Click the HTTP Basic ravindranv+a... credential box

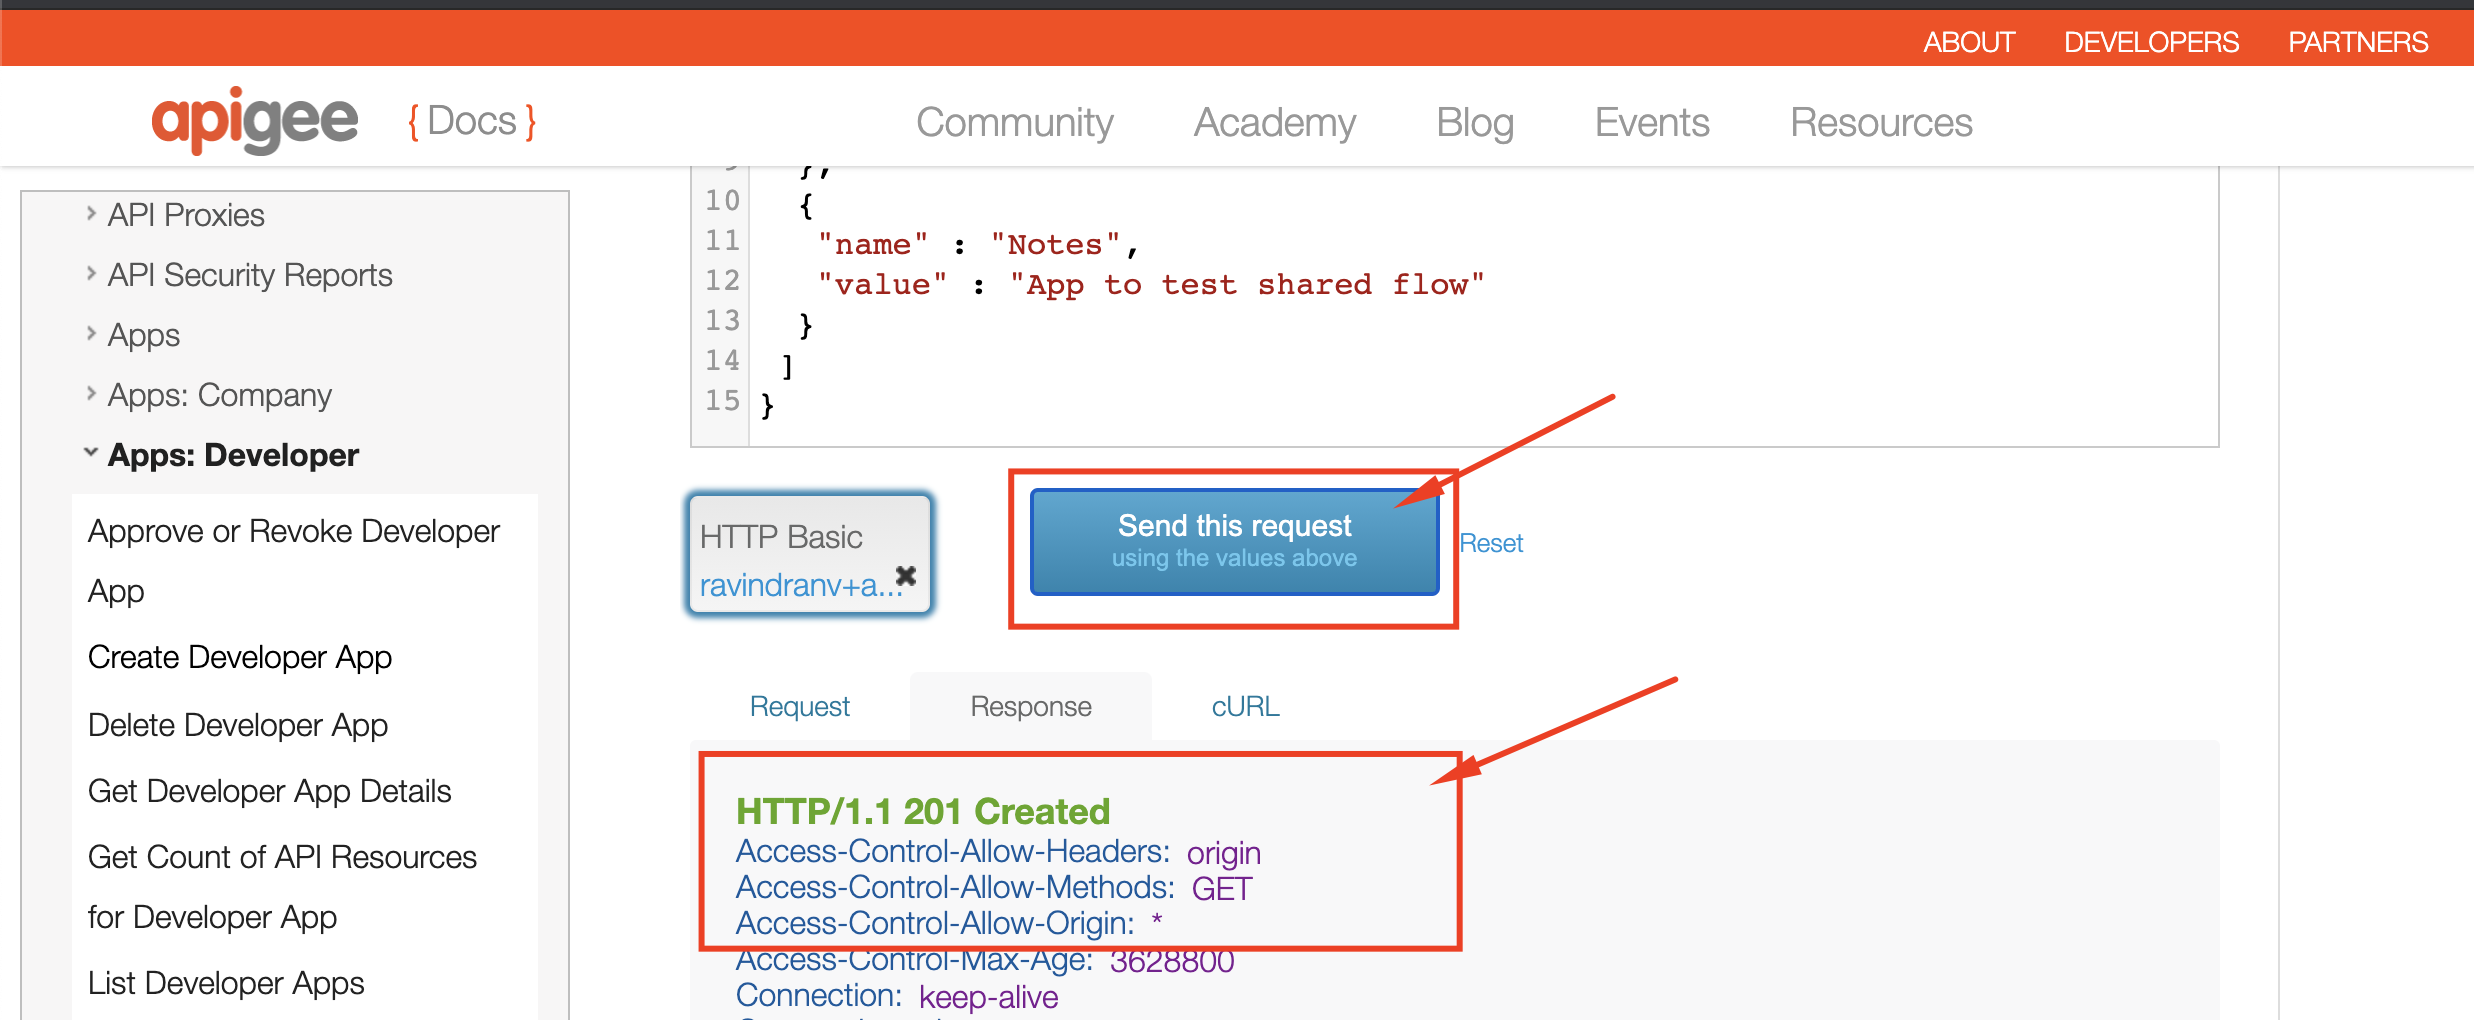[810, 553]
